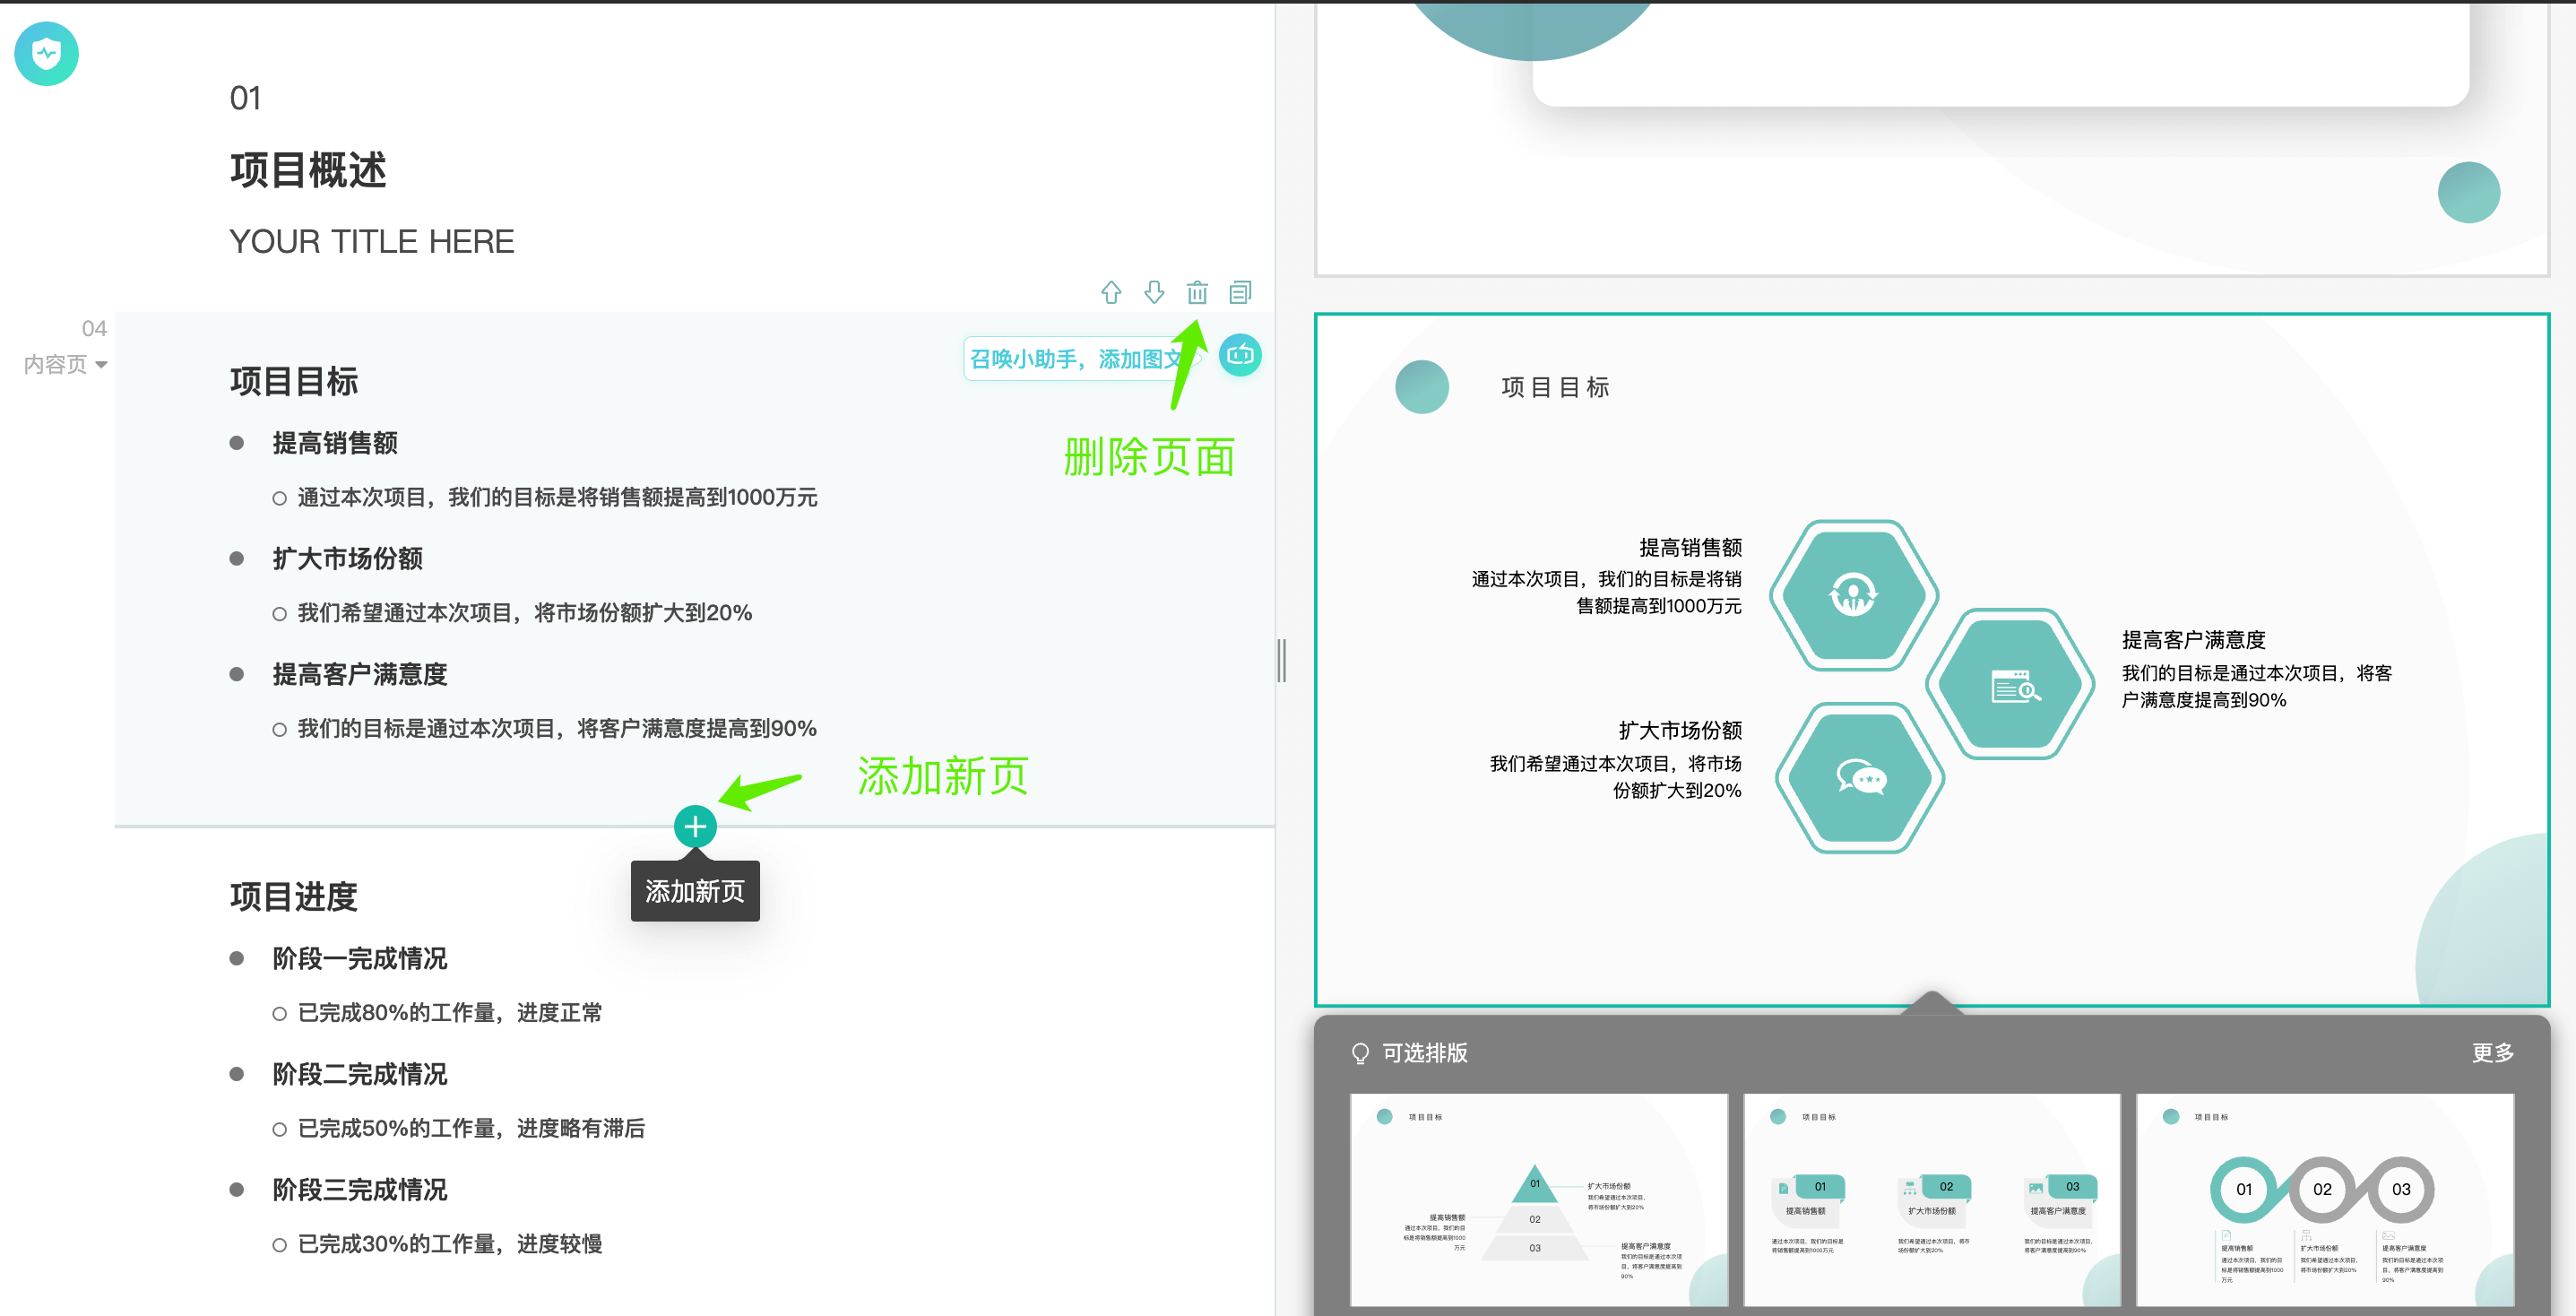The image size is (2576, 1316).
Task: Move page down with the down arrow icon
Action: click(x=1154, y=292)
